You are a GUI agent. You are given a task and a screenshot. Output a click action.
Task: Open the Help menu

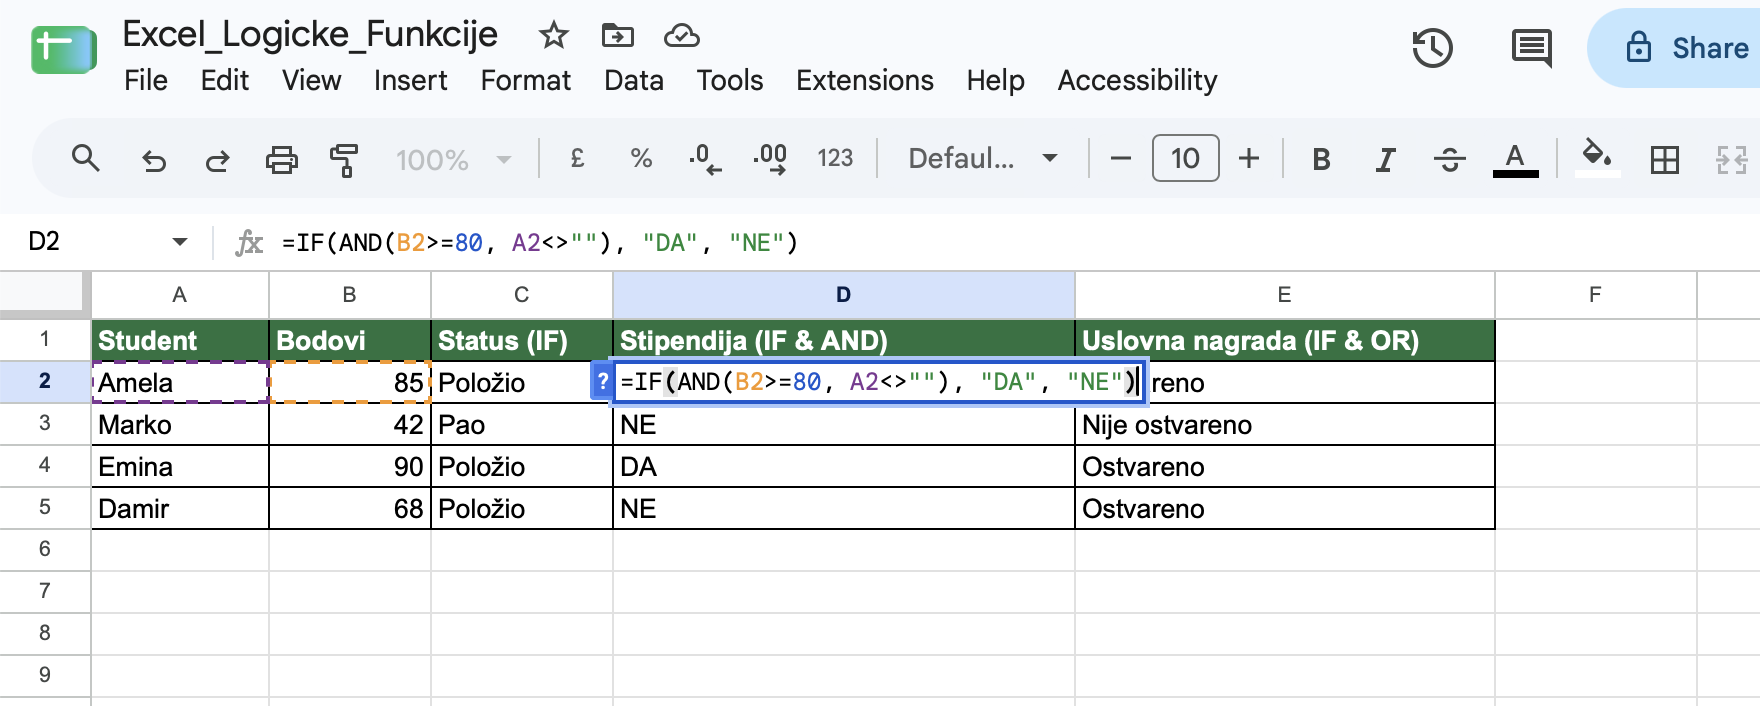pyautogui.click(x=995, y=80)
